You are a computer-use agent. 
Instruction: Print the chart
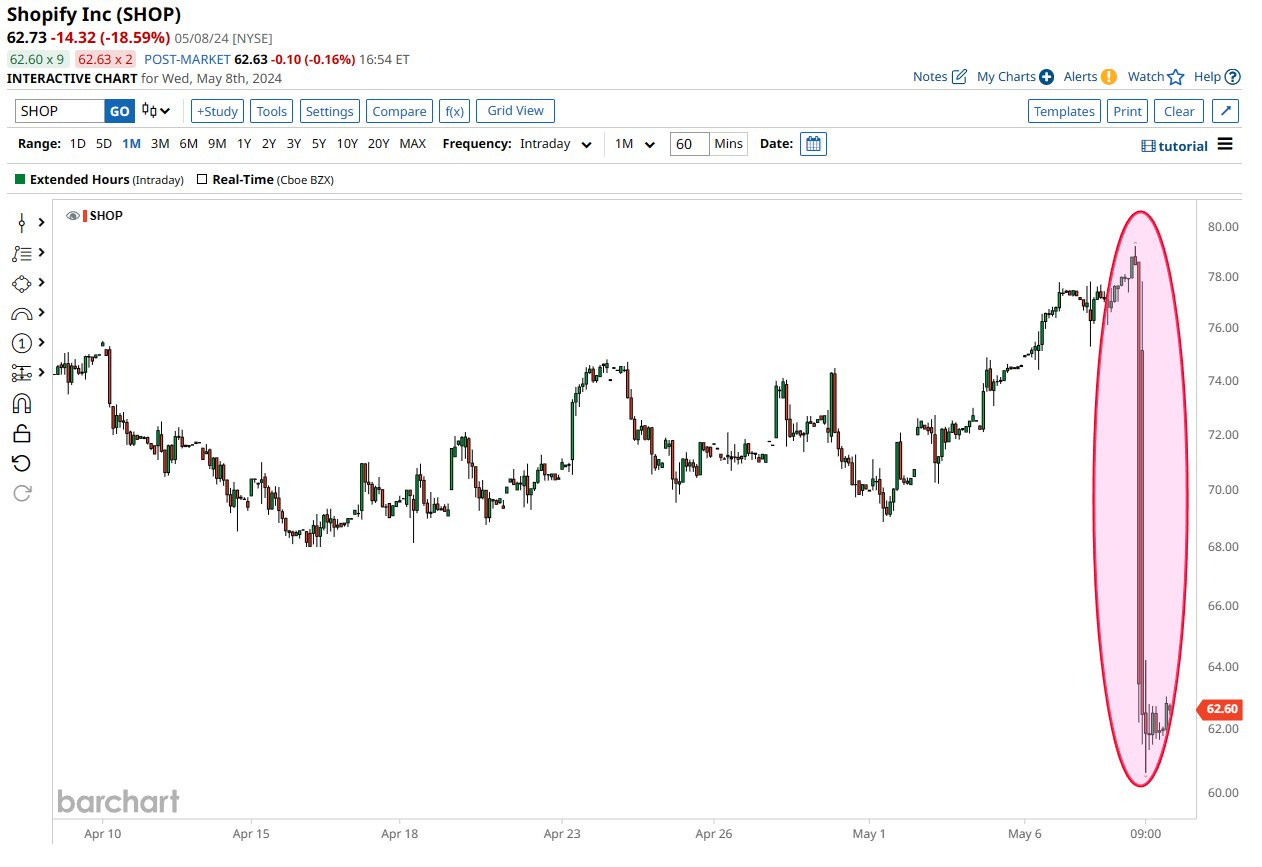(1127, 111)
